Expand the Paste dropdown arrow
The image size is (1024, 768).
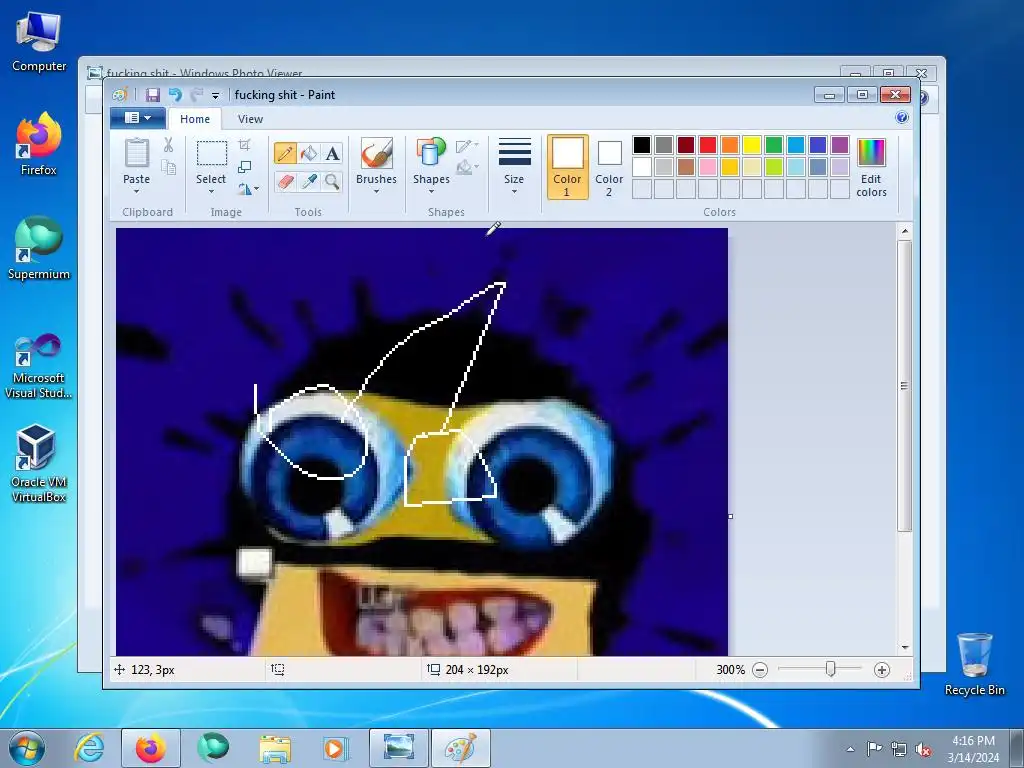(x=136, y=191)
